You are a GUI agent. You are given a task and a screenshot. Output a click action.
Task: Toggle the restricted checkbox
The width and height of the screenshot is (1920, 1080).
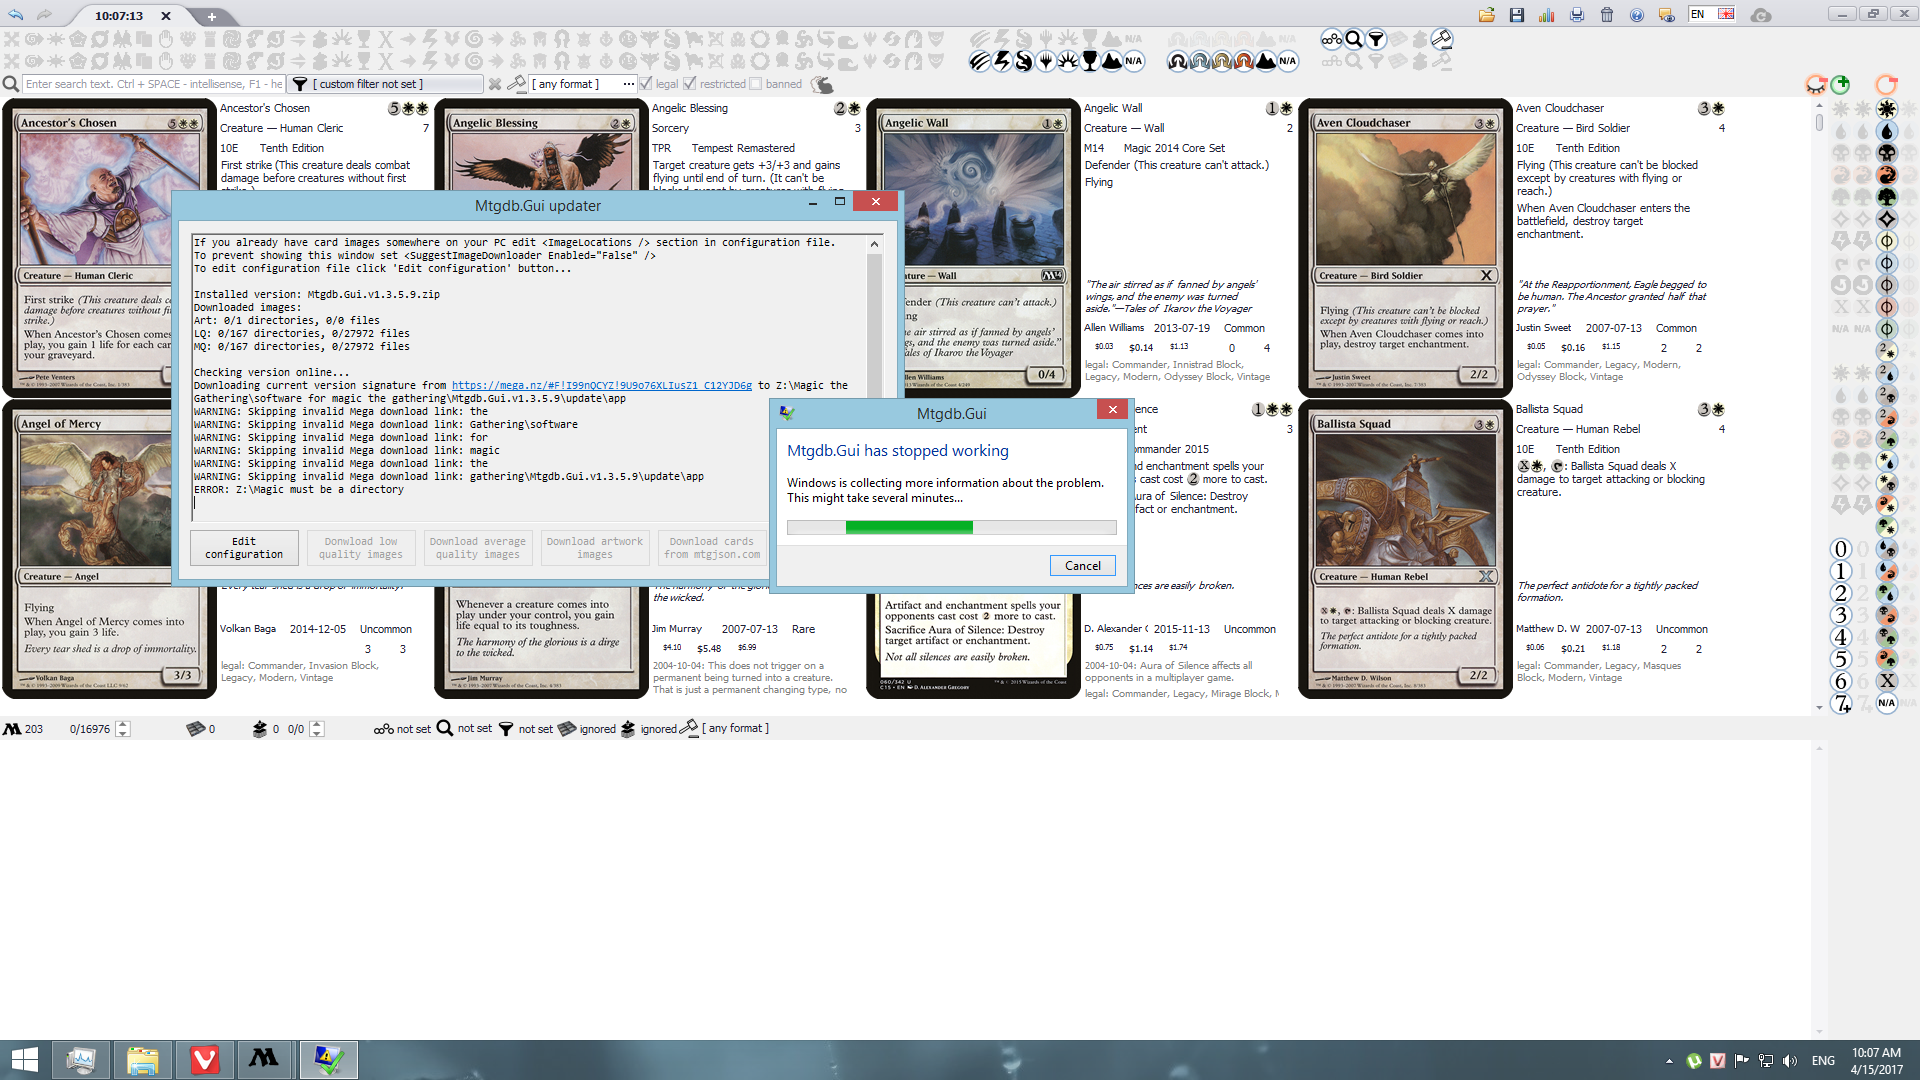point(690,84)
